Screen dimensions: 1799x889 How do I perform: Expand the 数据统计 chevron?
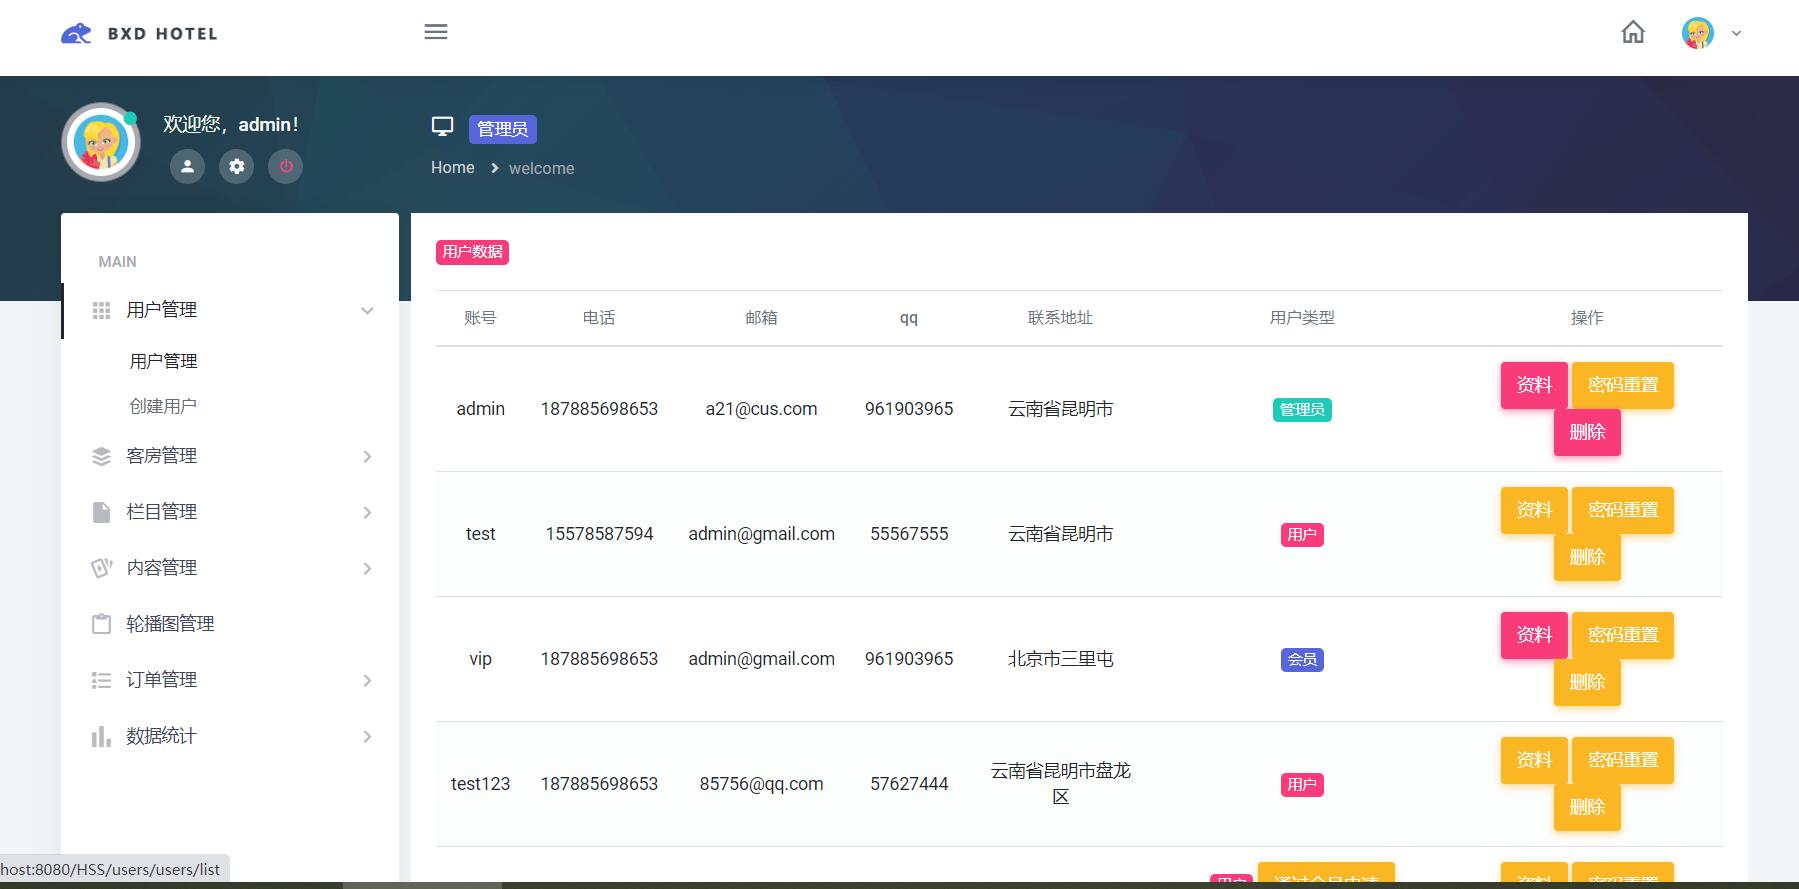tap(367, 737)
